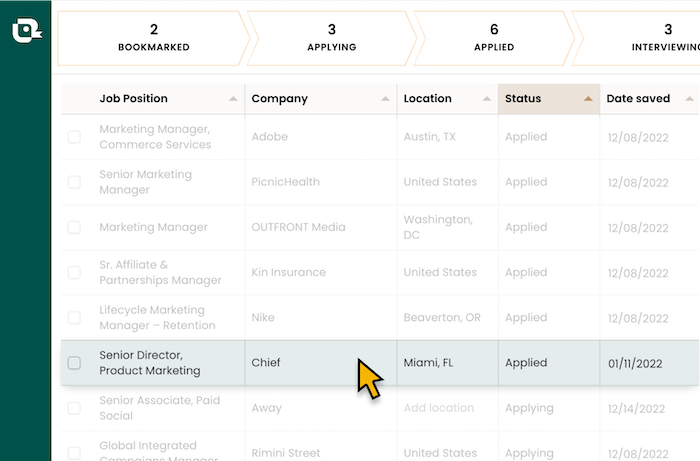Click United States location in PicnicHealth row

coord(440,182)
